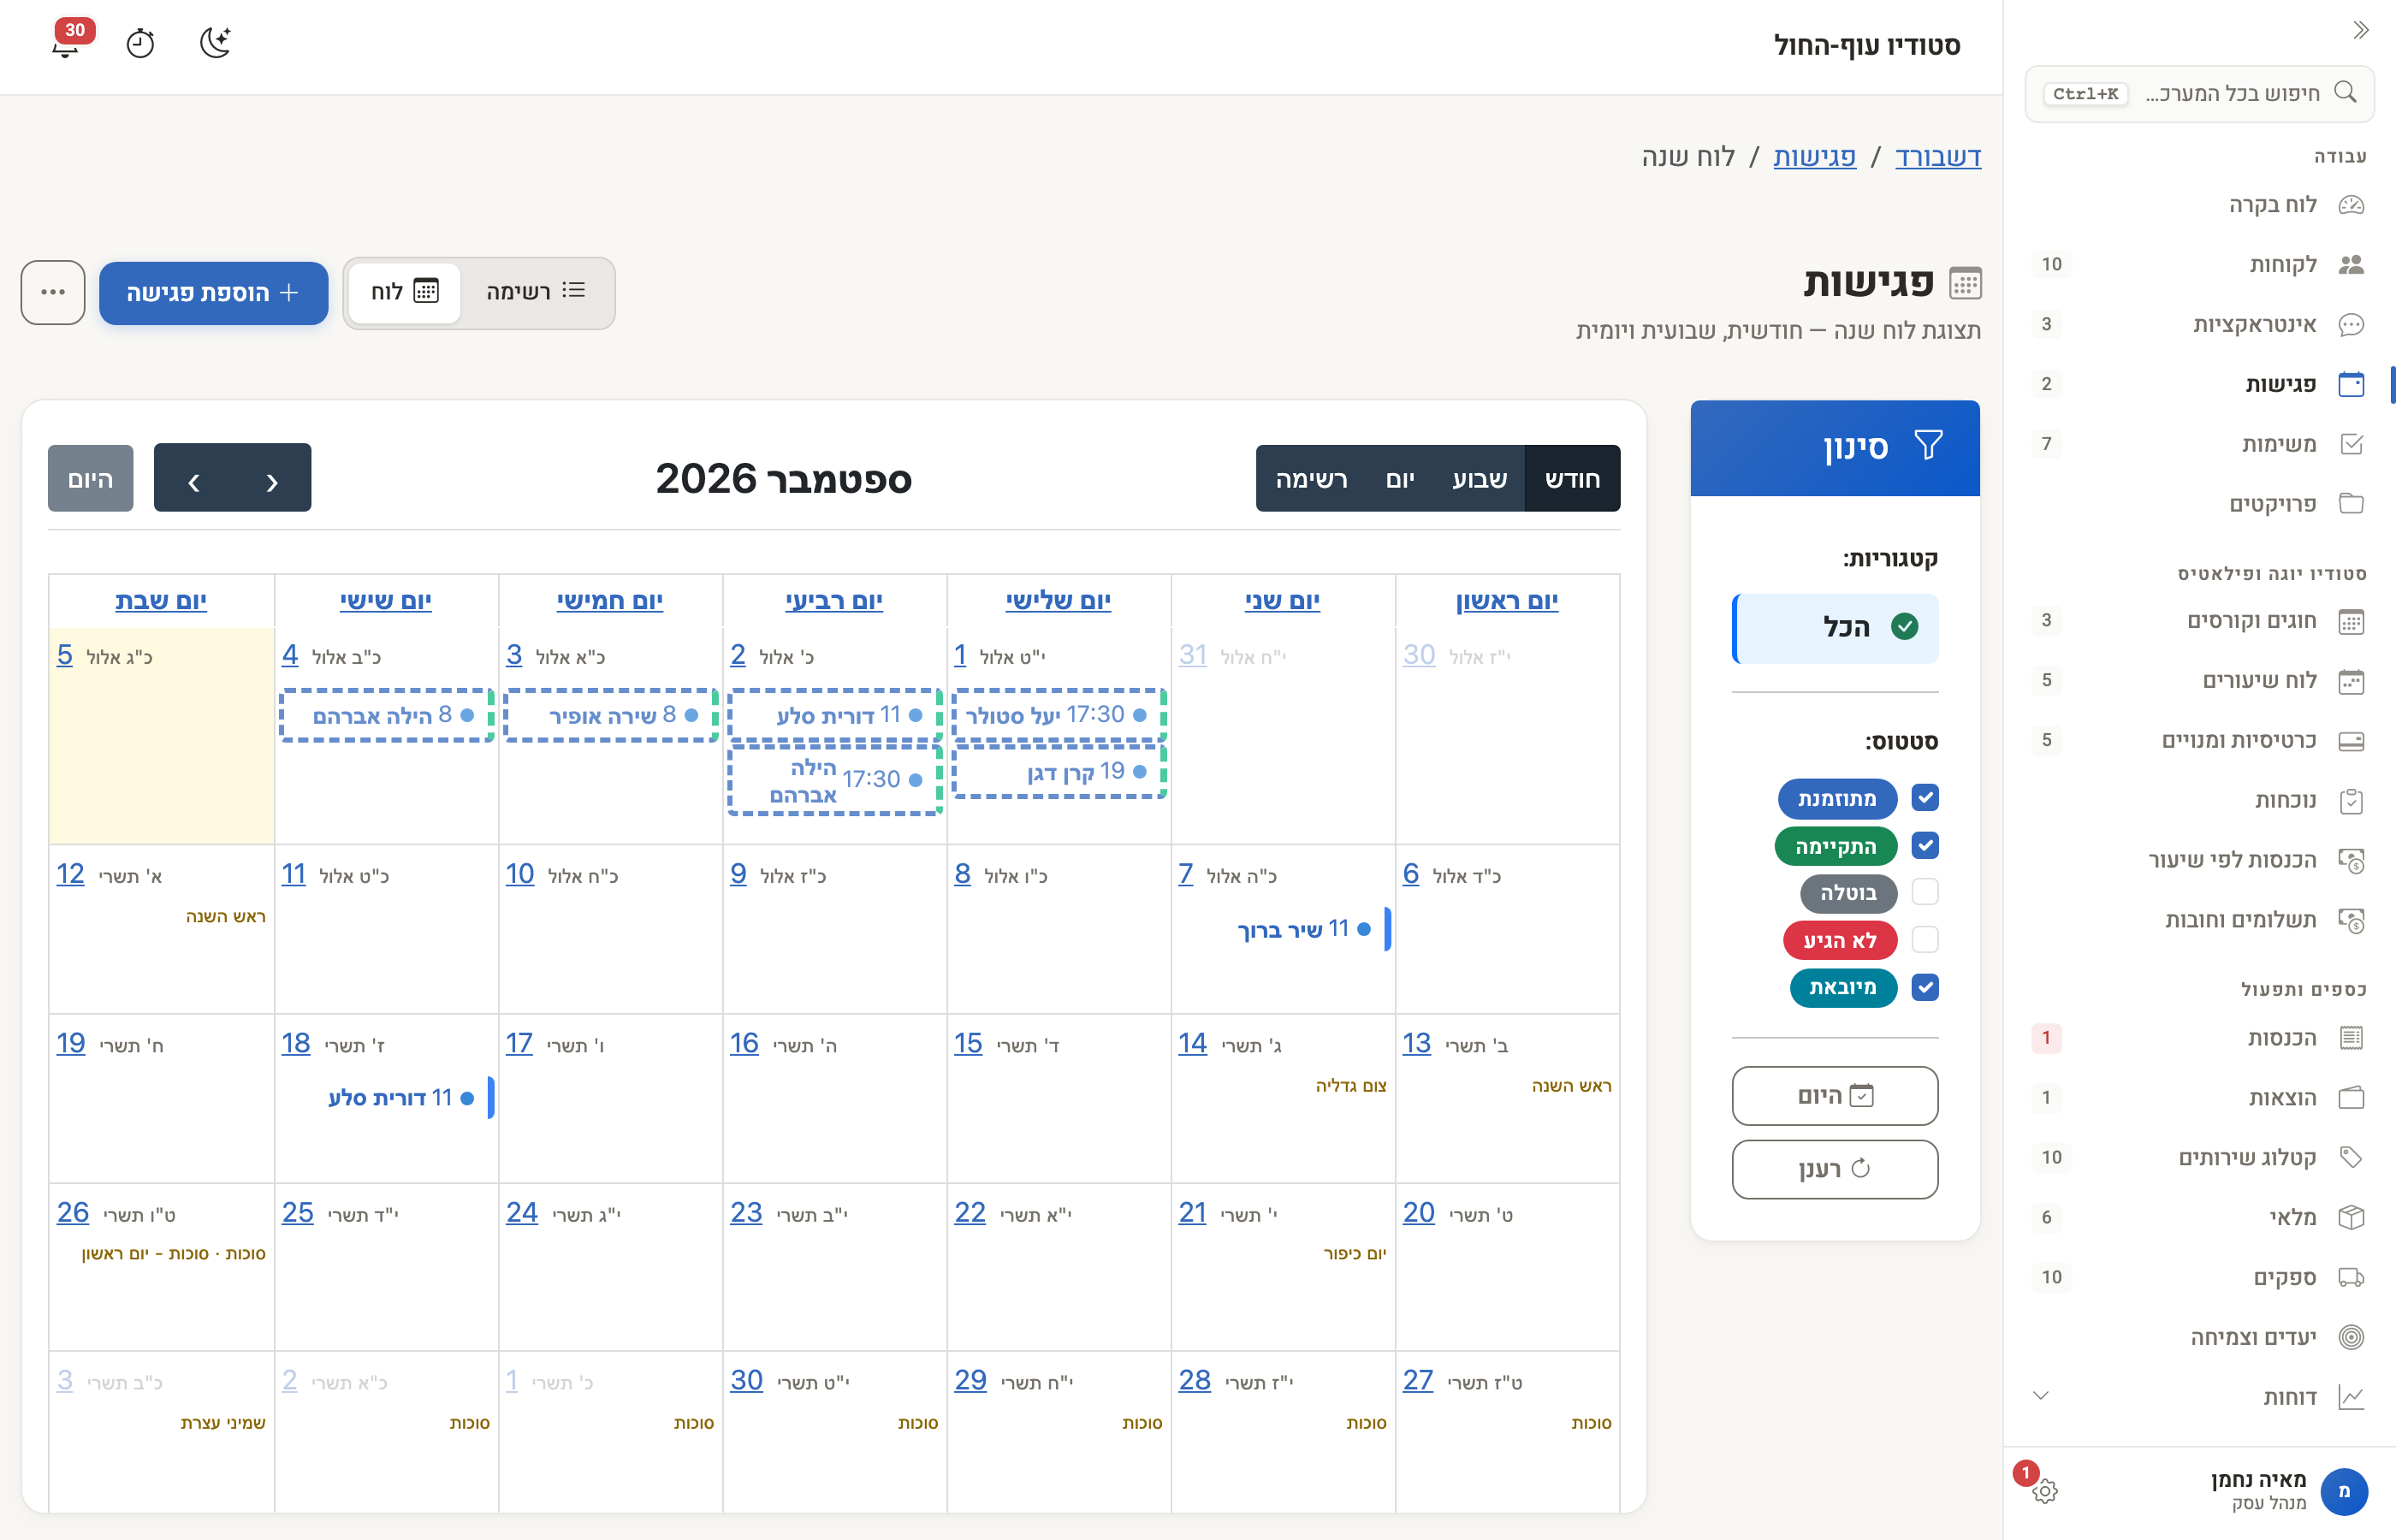This screenshot has height=1540, width=2396.
Task: Switch calendar to יום day view
Action: (x=1400, y=479)
